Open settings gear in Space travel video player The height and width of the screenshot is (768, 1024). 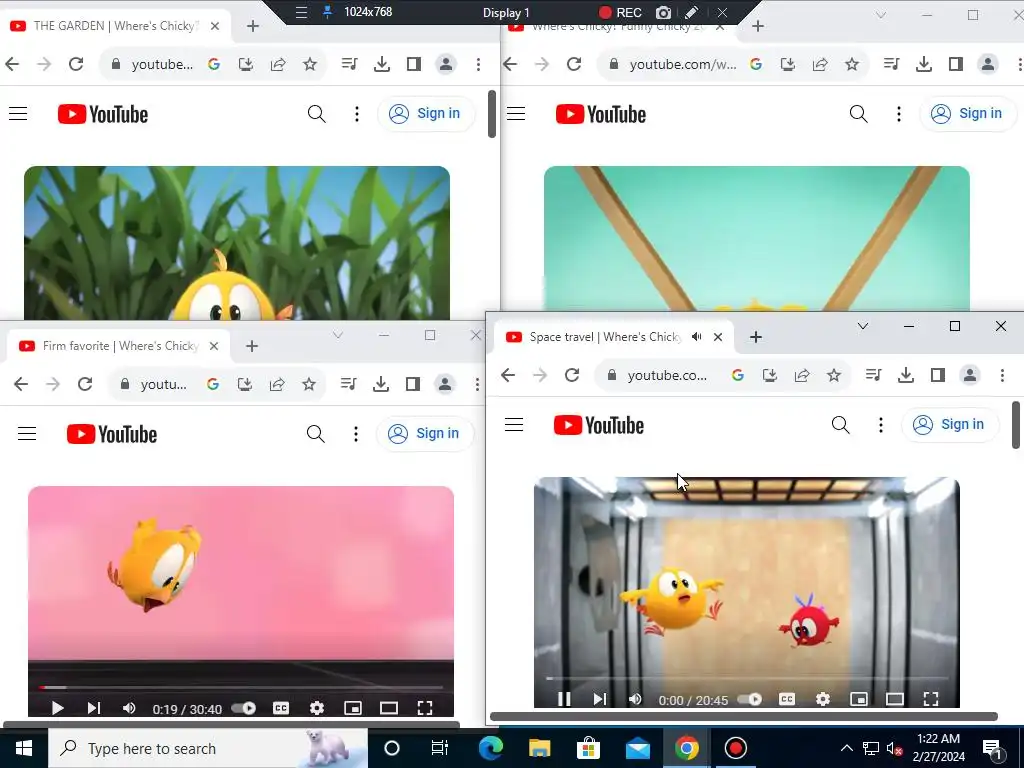pos(823,699)
